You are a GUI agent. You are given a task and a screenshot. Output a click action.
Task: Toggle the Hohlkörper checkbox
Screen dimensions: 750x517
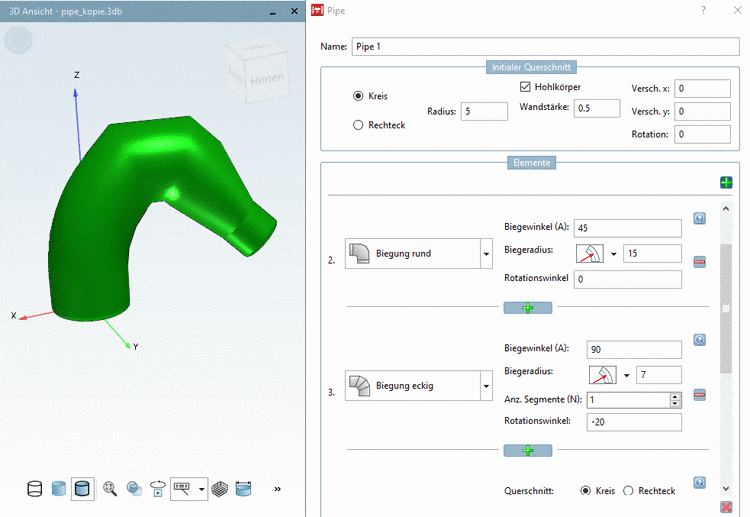coord(525,87)
